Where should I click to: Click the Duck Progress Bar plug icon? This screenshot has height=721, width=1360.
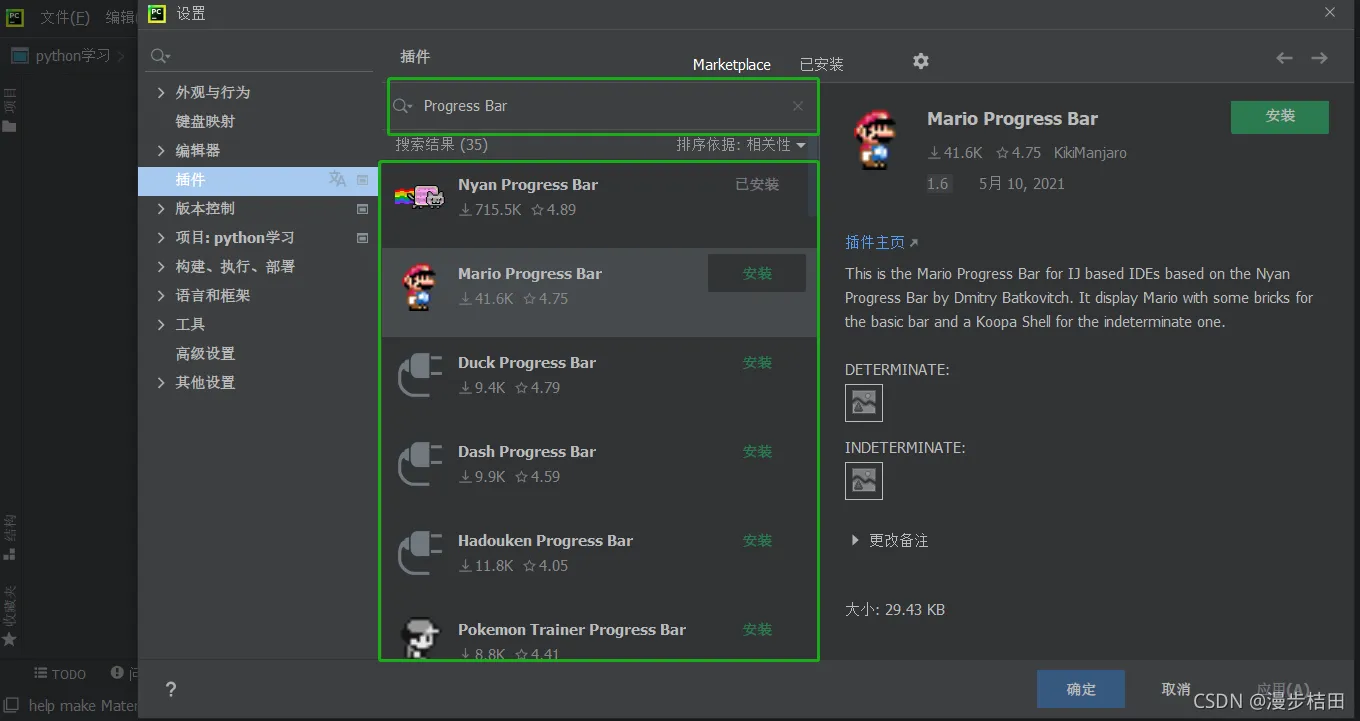pos(420,375)
